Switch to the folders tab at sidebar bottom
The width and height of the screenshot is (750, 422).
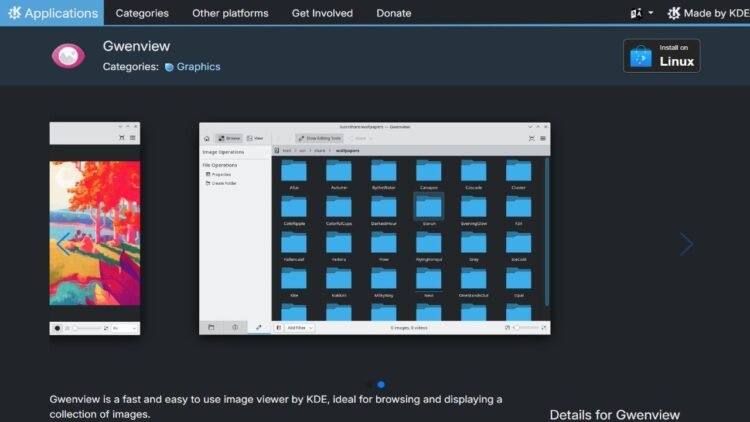[x=211, y=327]
